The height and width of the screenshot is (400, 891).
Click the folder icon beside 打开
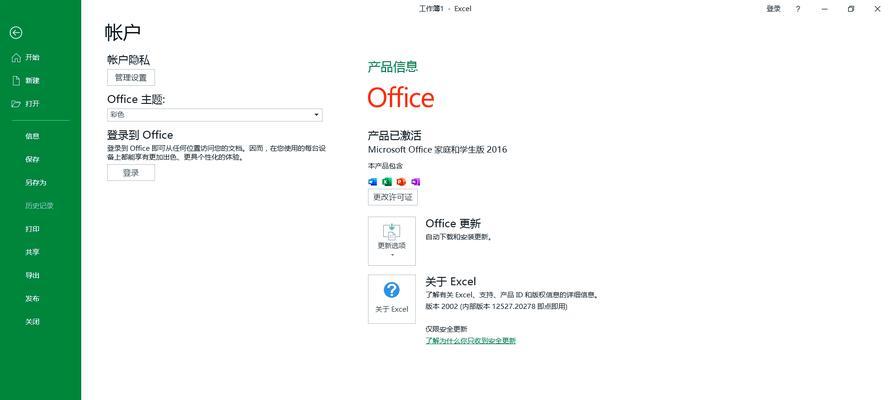(x=16, y=104)
